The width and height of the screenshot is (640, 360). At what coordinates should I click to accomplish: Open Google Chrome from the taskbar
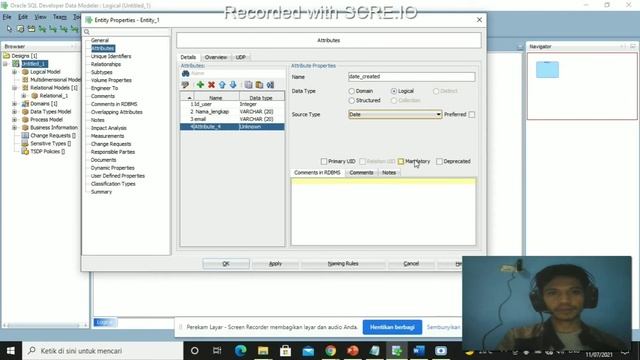(331, 351)
